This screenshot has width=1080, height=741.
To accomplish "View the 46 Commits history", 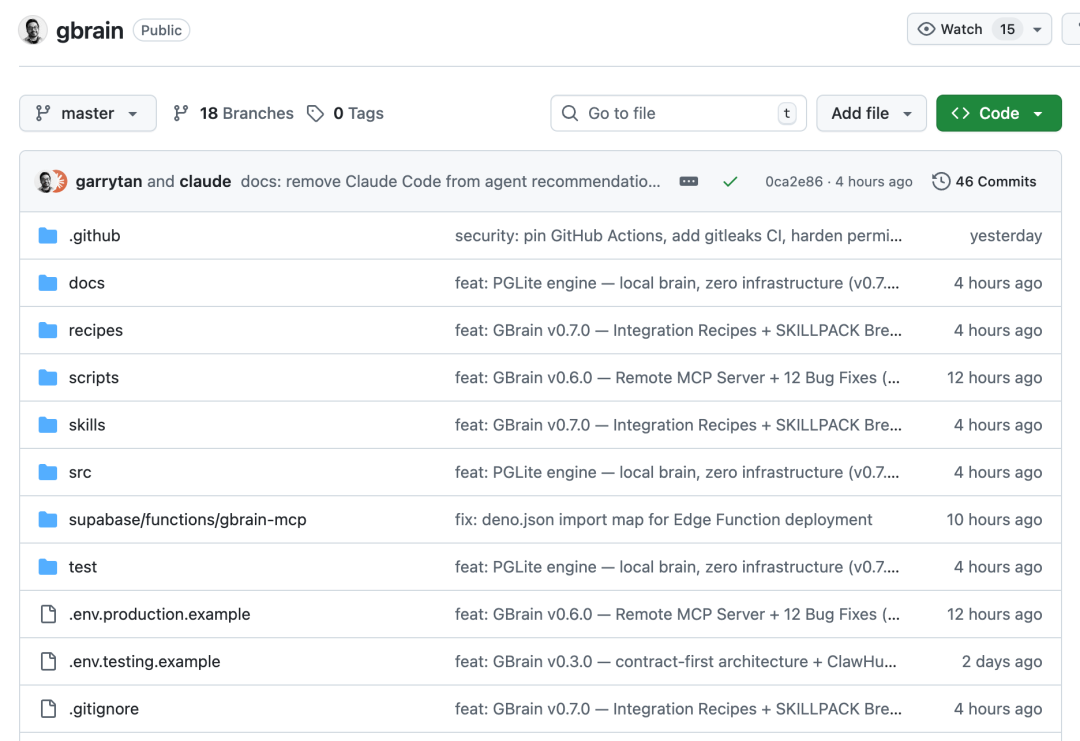I will [984, 181].
